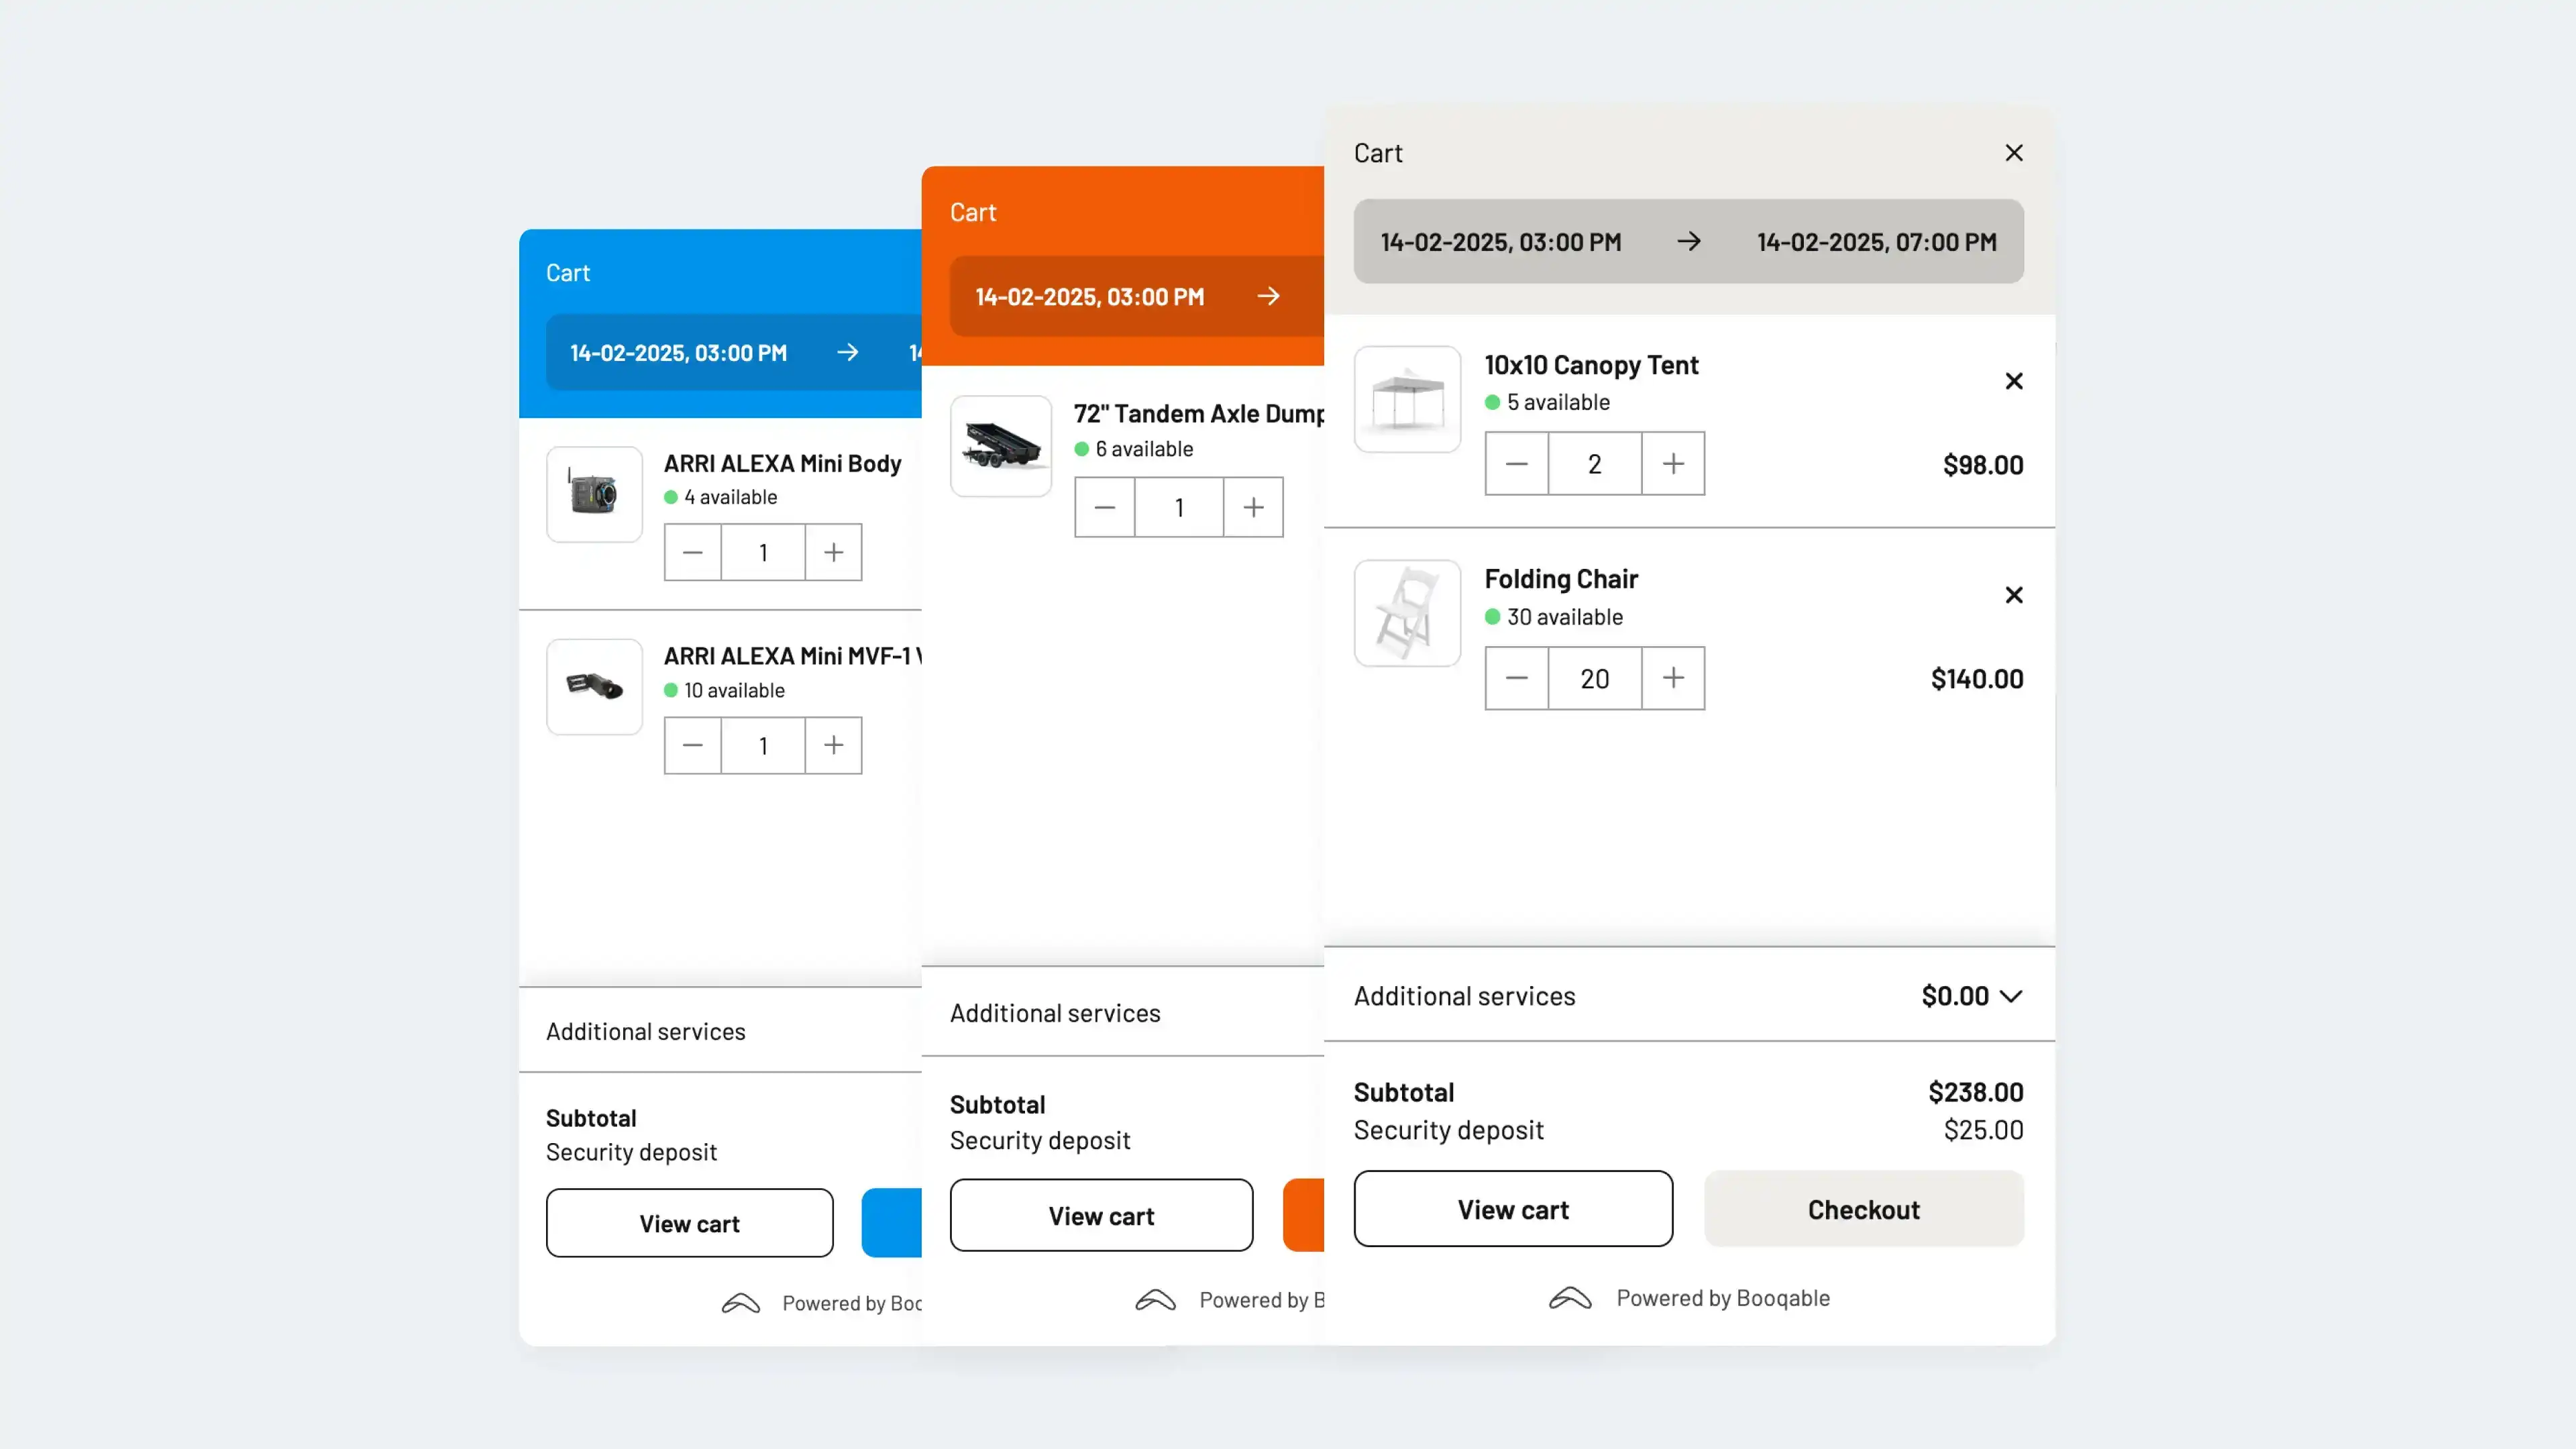Expand the Additional services section showing $0.00
Image resolution: width=2576 pixels, height=1449 pixels.
pos(2011,996)
